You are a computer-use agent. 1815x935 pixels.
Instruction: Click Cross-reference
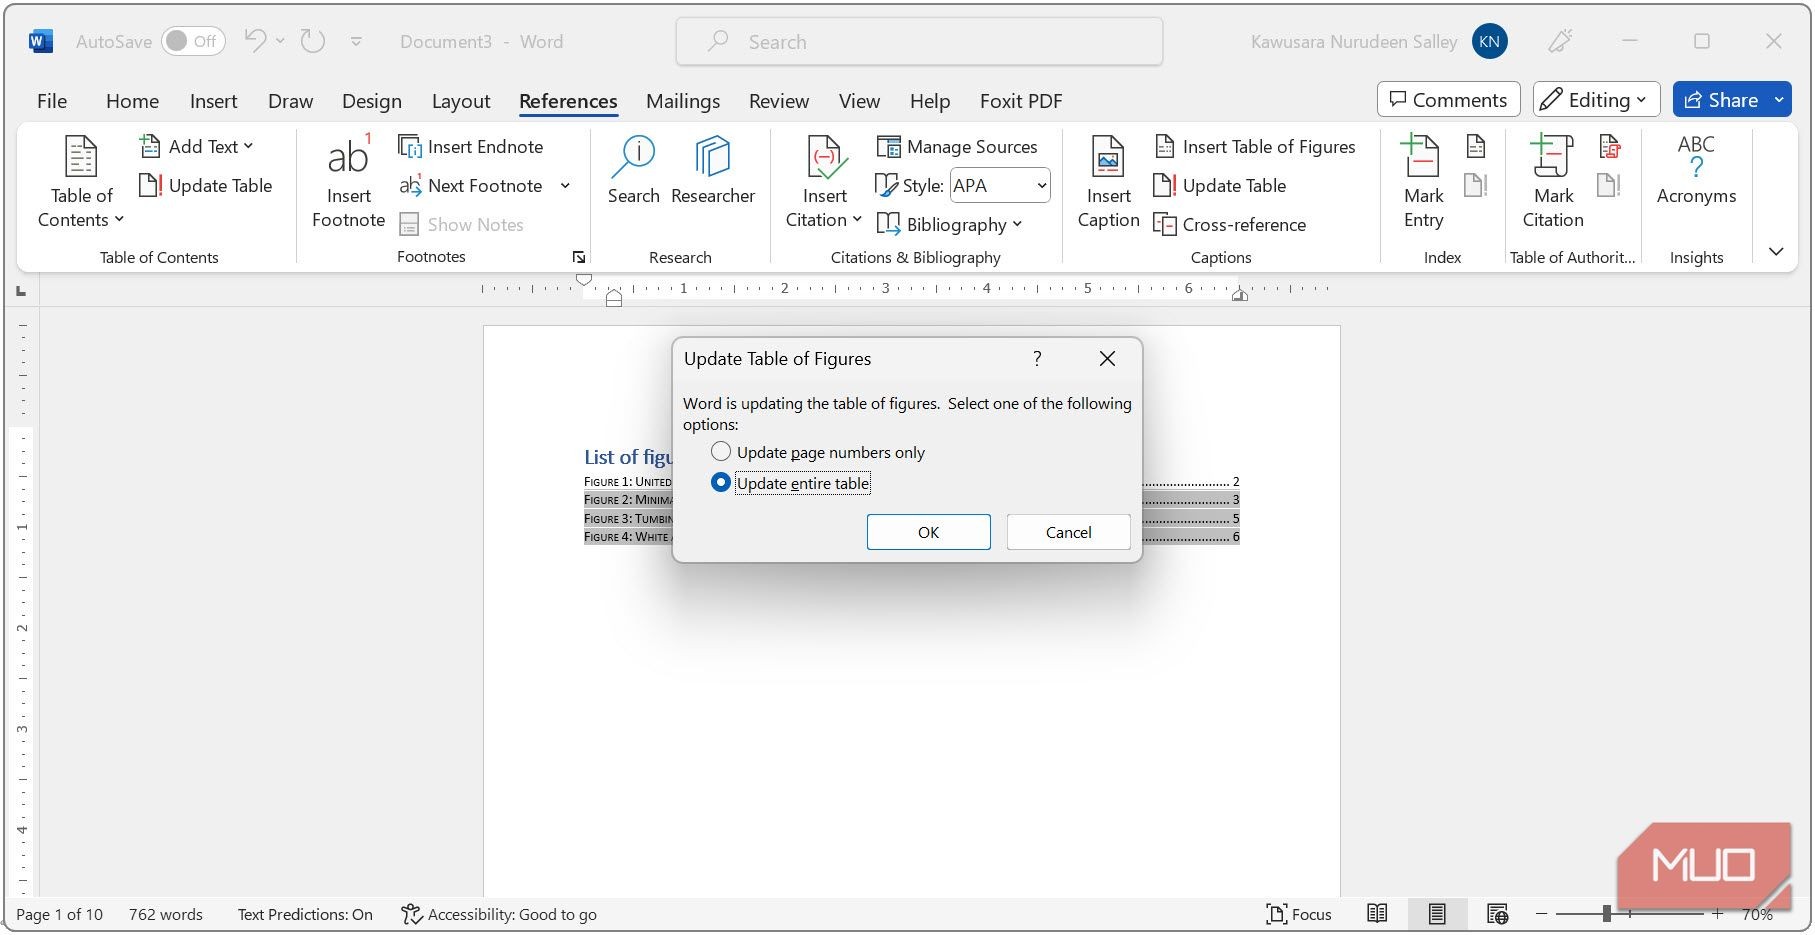[1230, 224]
